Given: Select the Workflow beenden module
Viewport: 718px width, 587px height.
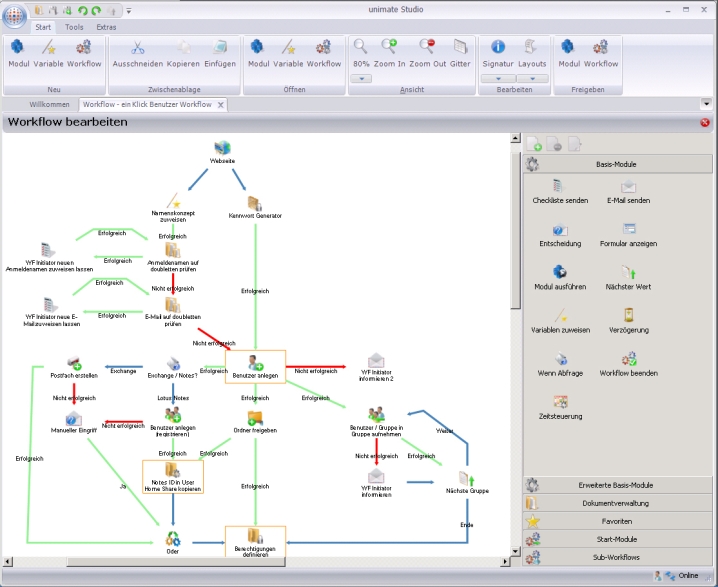Looking at the screenshot, I should (628, 363).
